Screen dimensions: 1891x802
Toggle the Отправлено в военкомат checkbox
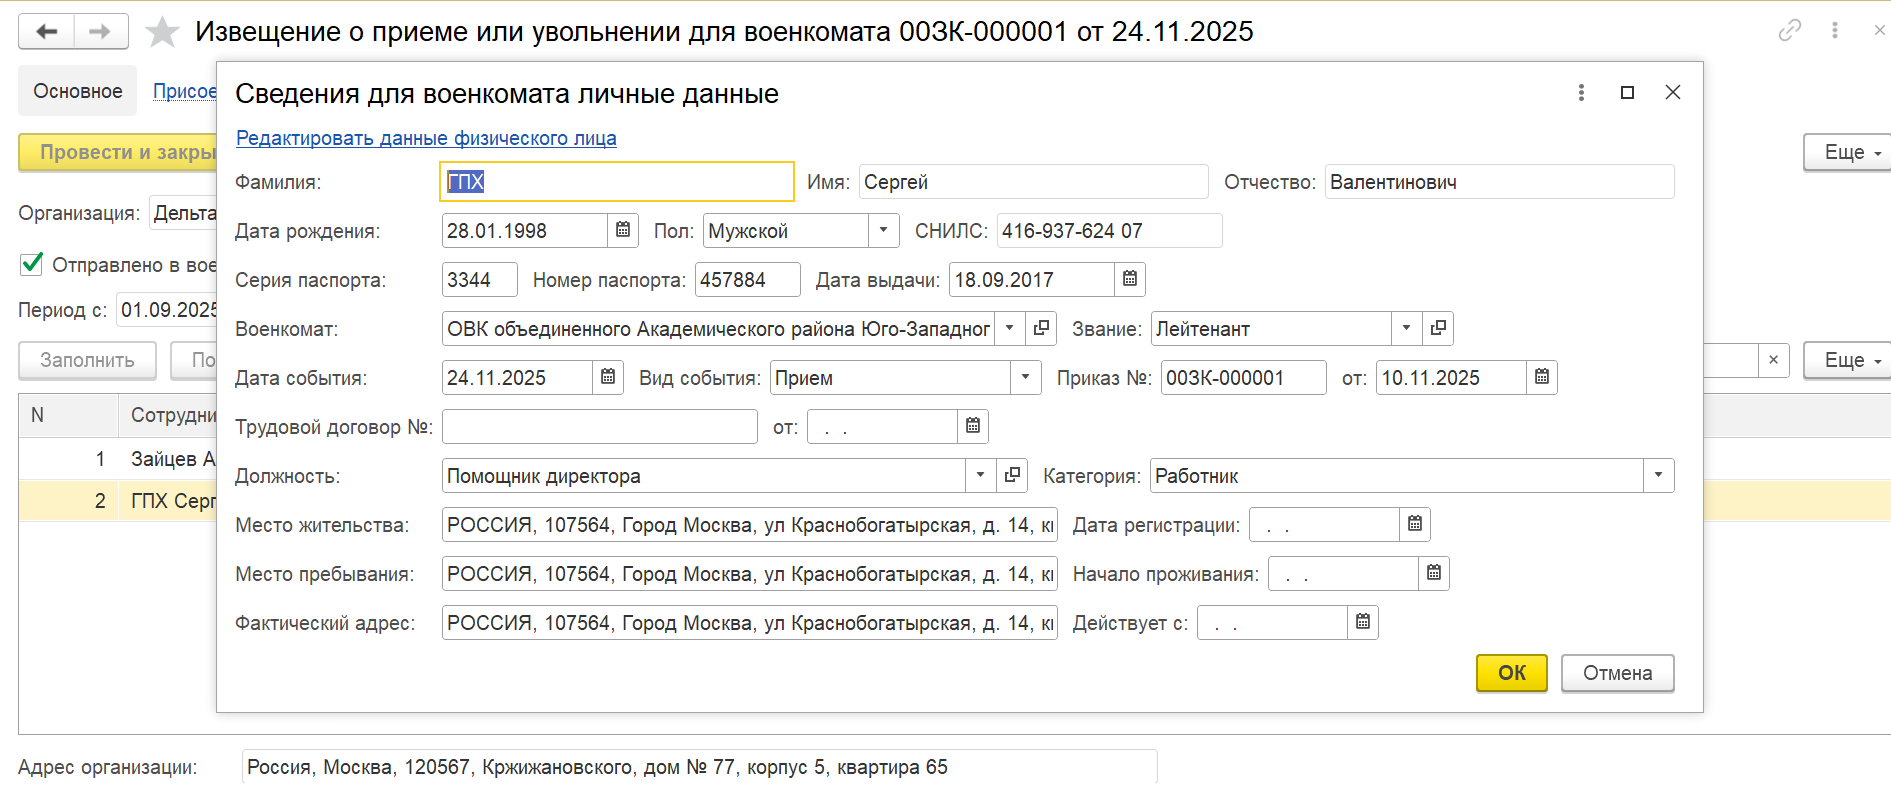(32, 264)
